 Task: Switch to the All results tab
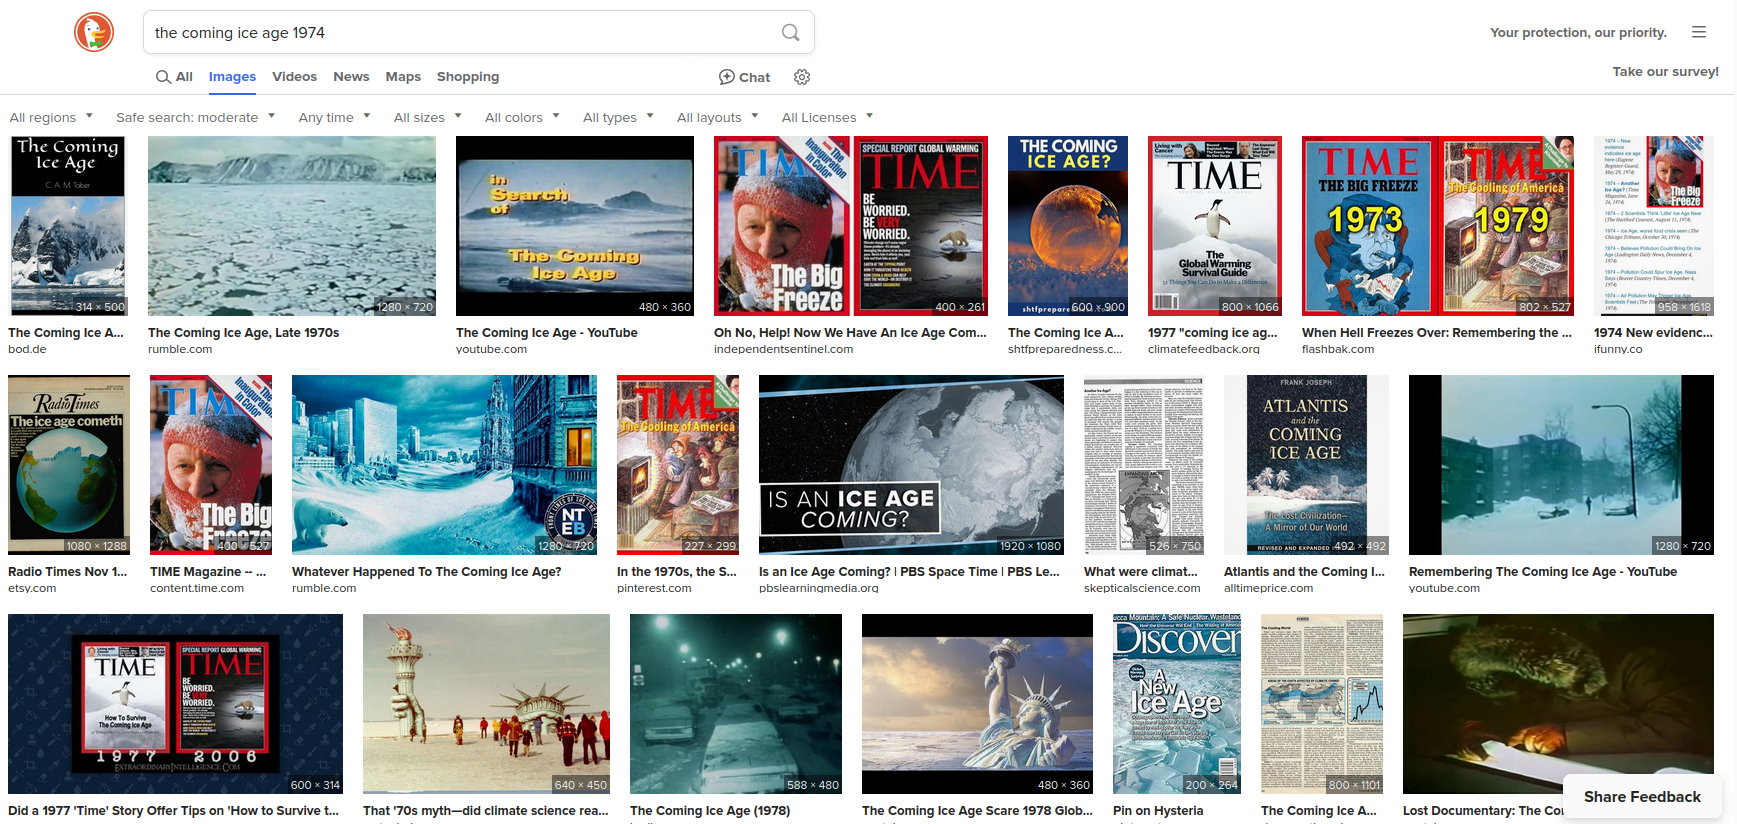coord(174,76)
